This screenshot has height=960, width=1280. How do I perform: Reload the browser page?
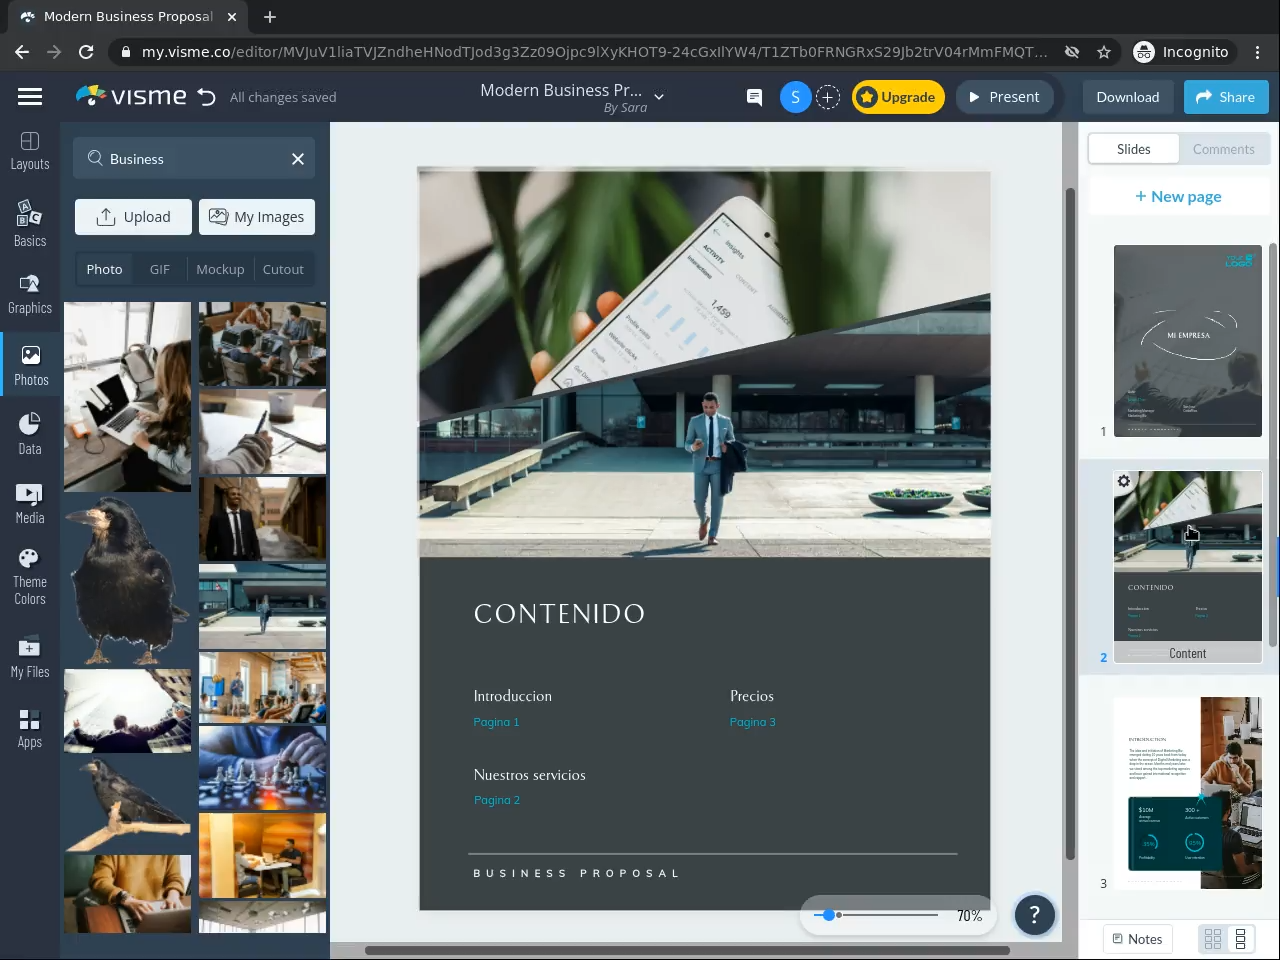(86, 52)
